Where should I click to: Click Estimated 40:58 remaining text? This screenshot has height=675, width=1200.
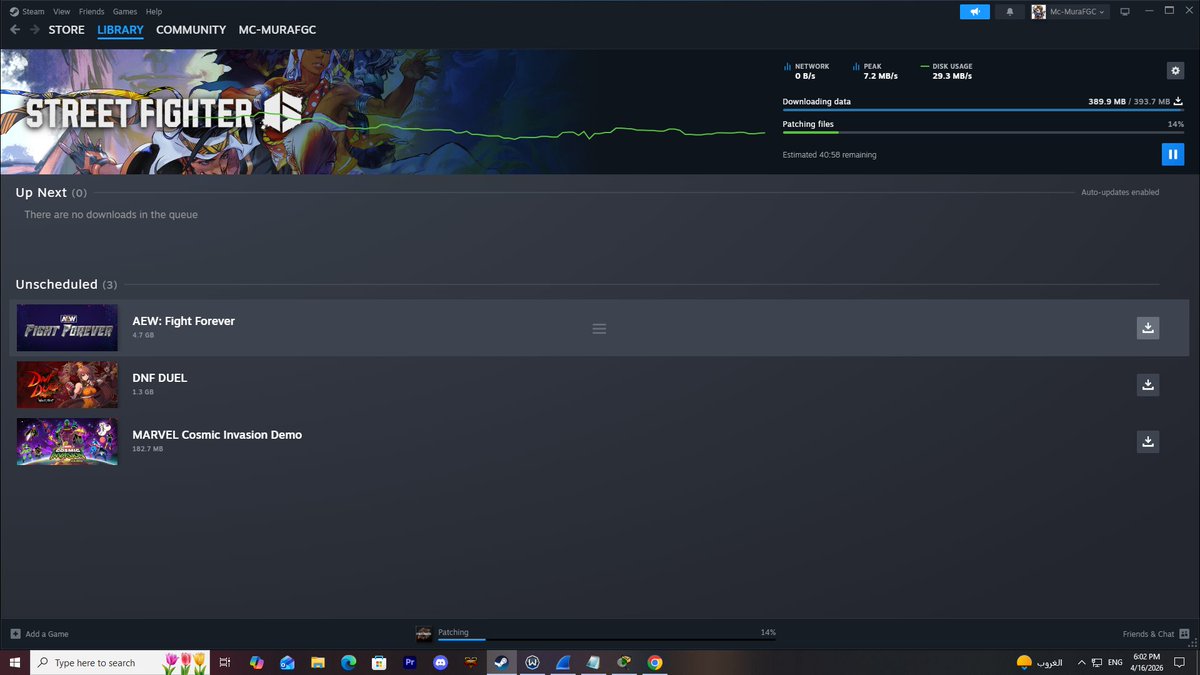[x=829, y=155]
